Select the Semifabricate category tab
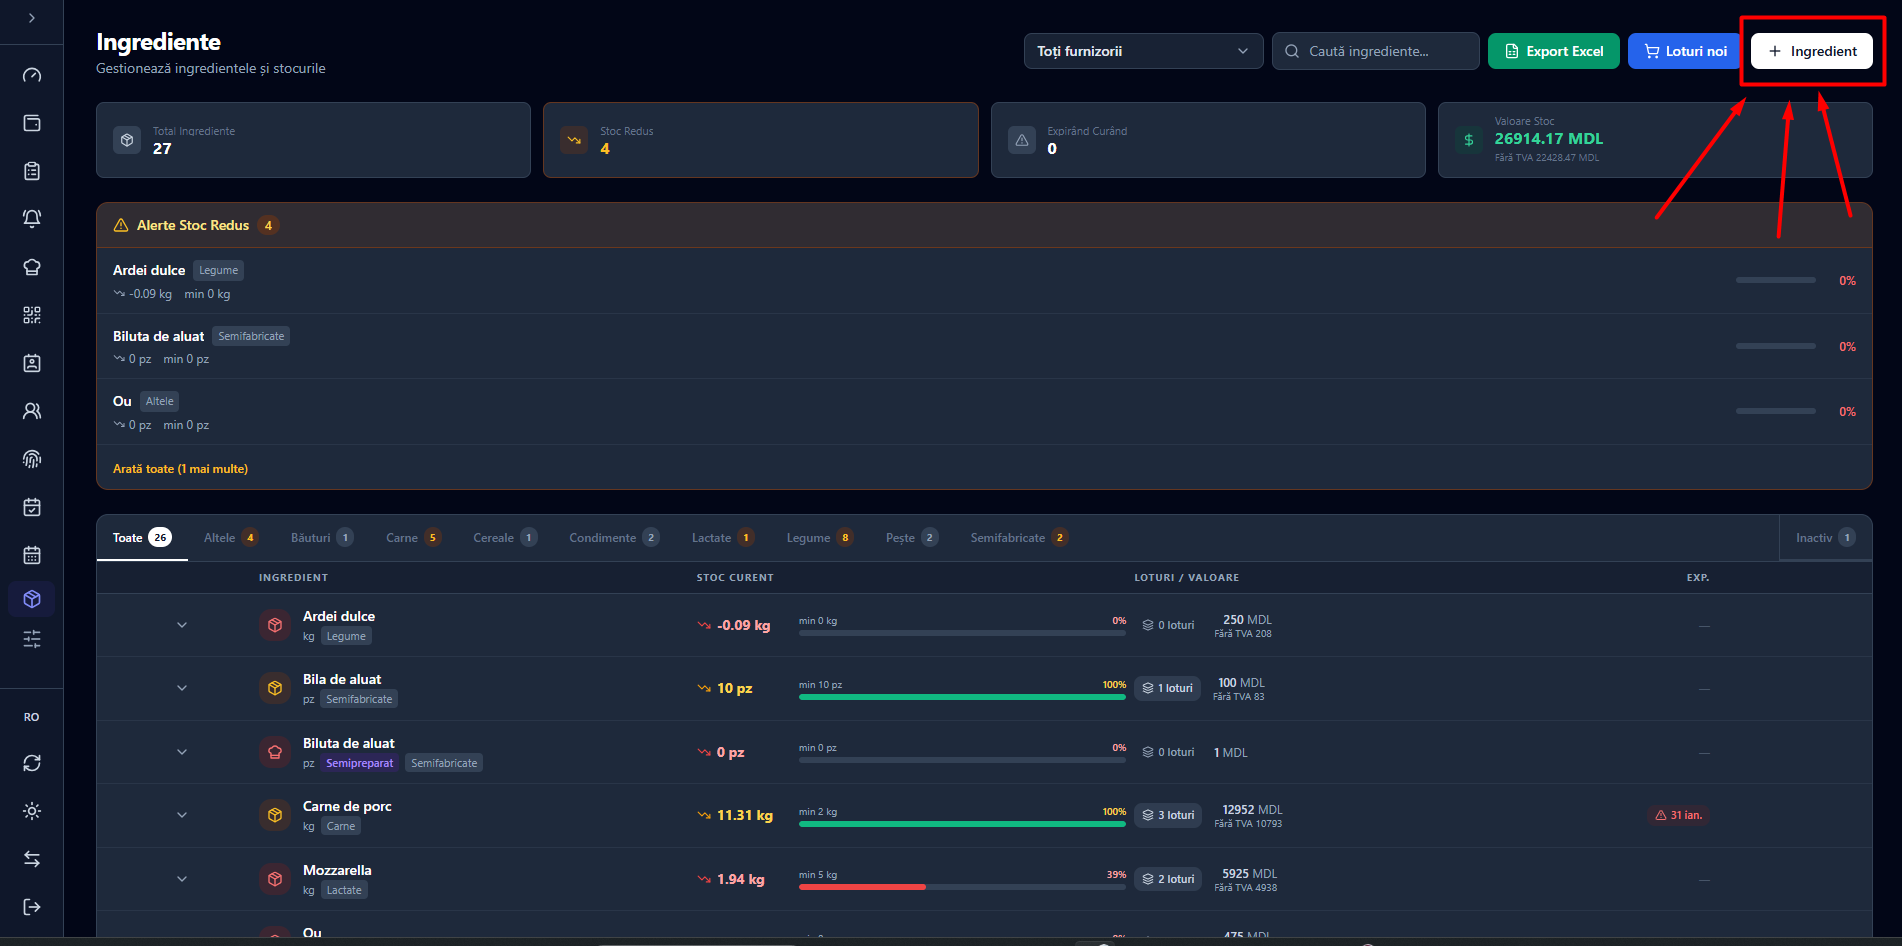The width and height of the screenshot is (1902, 946). click(1018, 538)
